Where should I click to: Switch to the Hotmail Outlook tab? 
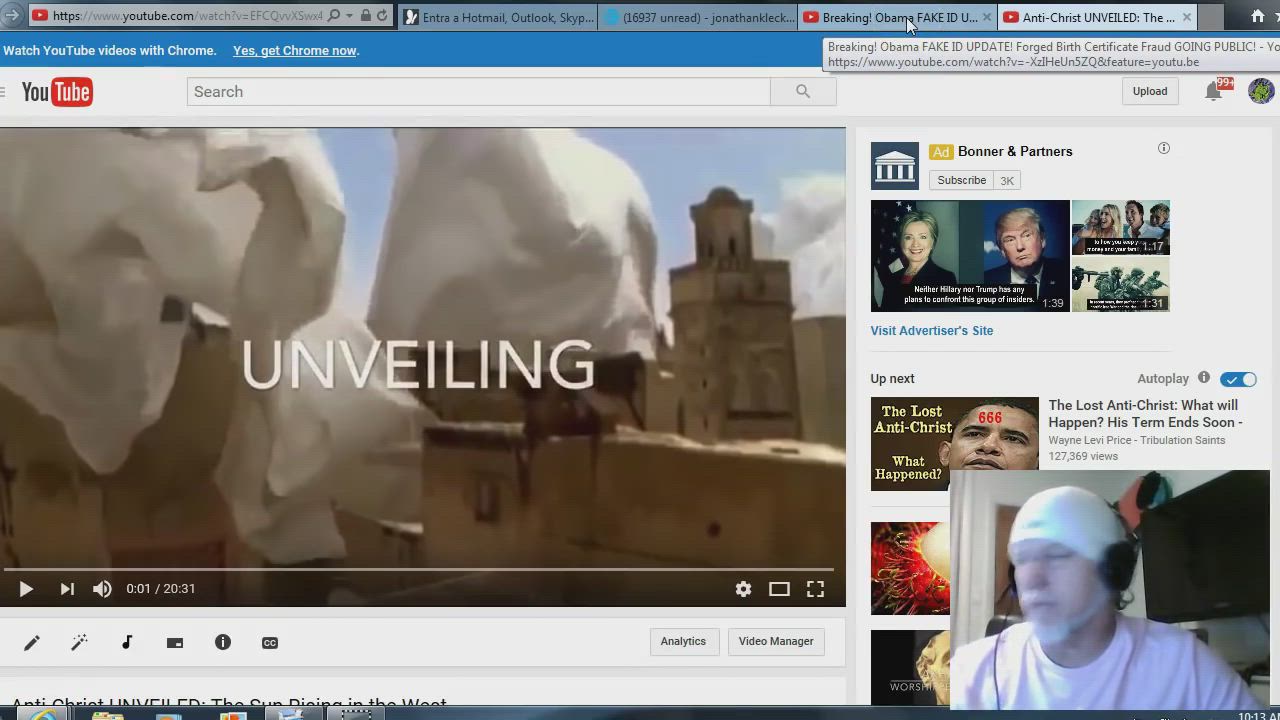500,17
